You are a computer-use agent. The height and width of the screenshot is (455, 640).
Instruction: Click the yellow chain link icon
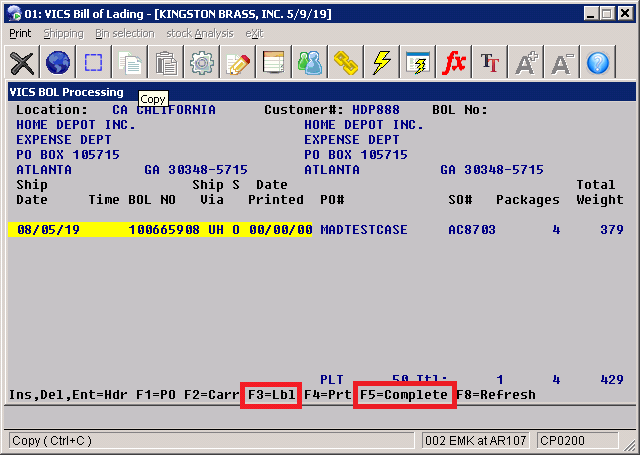click(x=346, y=63)
